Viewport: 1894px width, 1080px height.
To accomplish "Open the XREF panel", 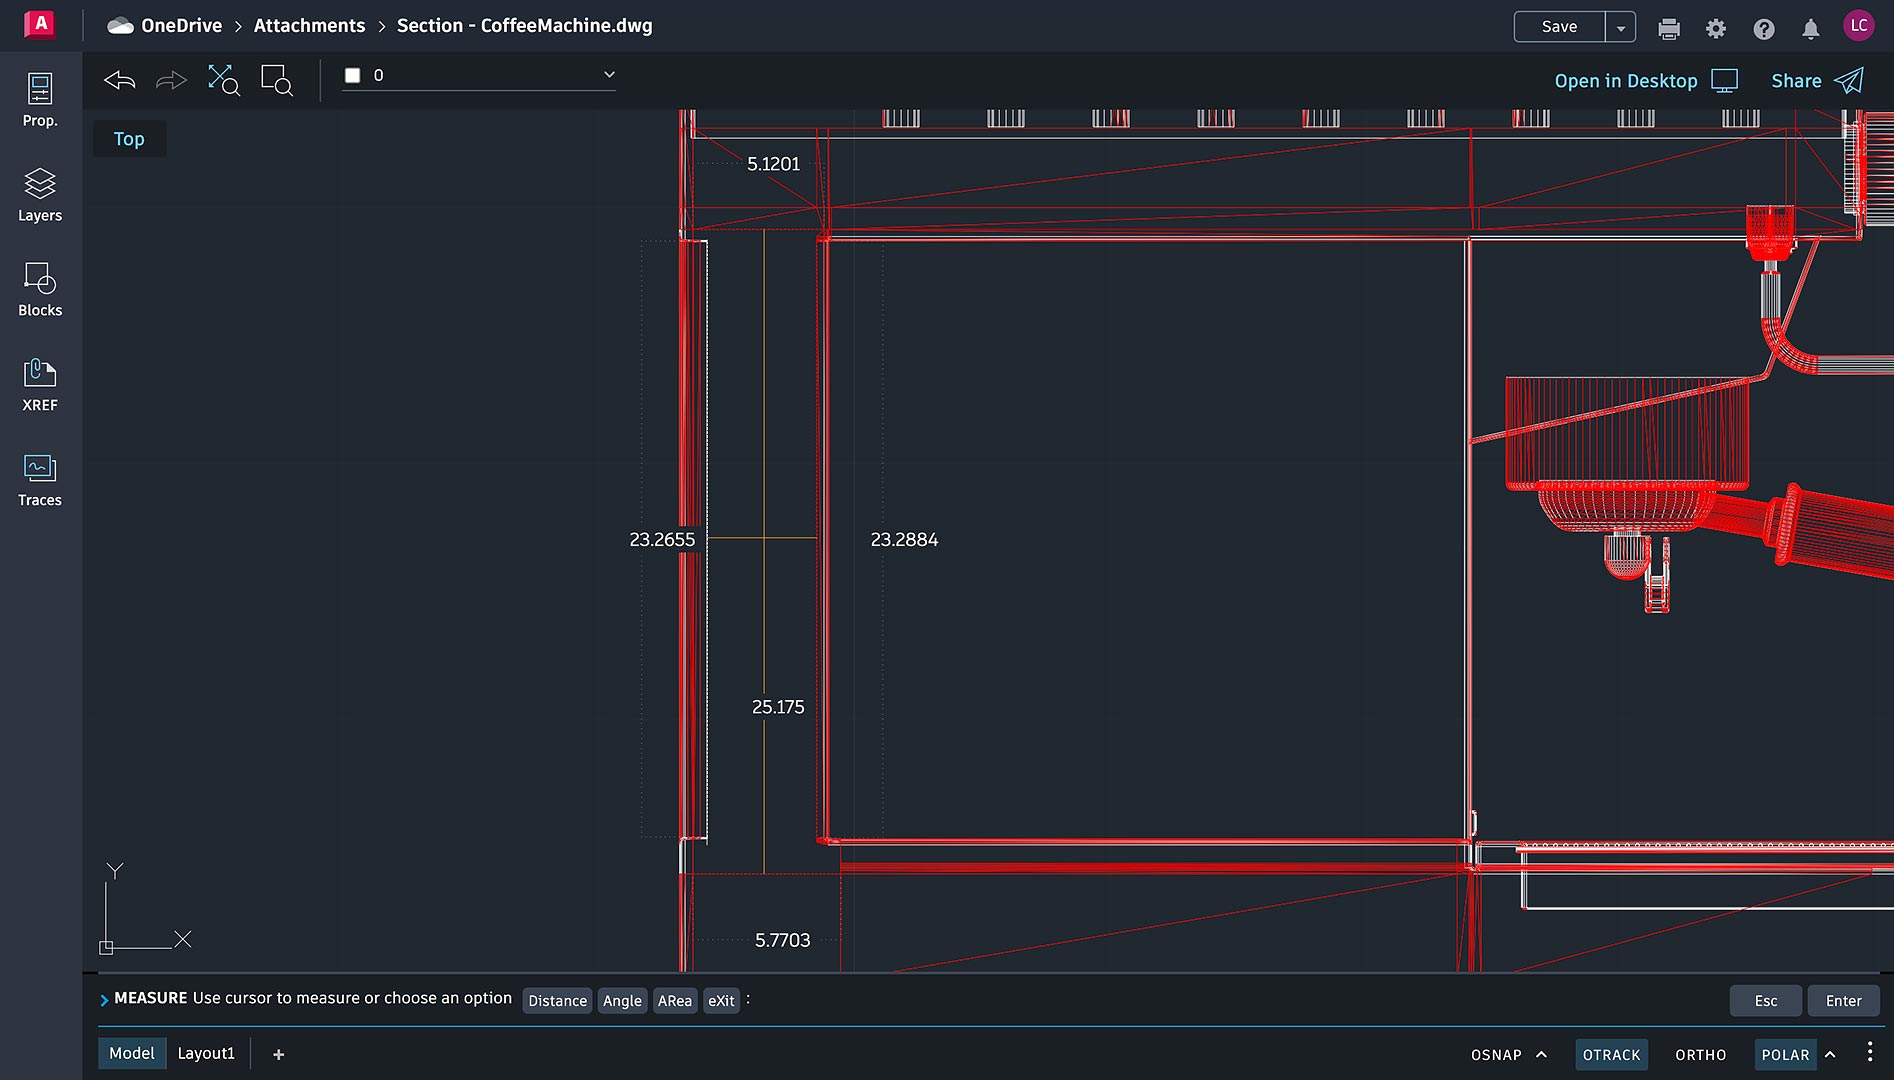I will pos(40,385).
